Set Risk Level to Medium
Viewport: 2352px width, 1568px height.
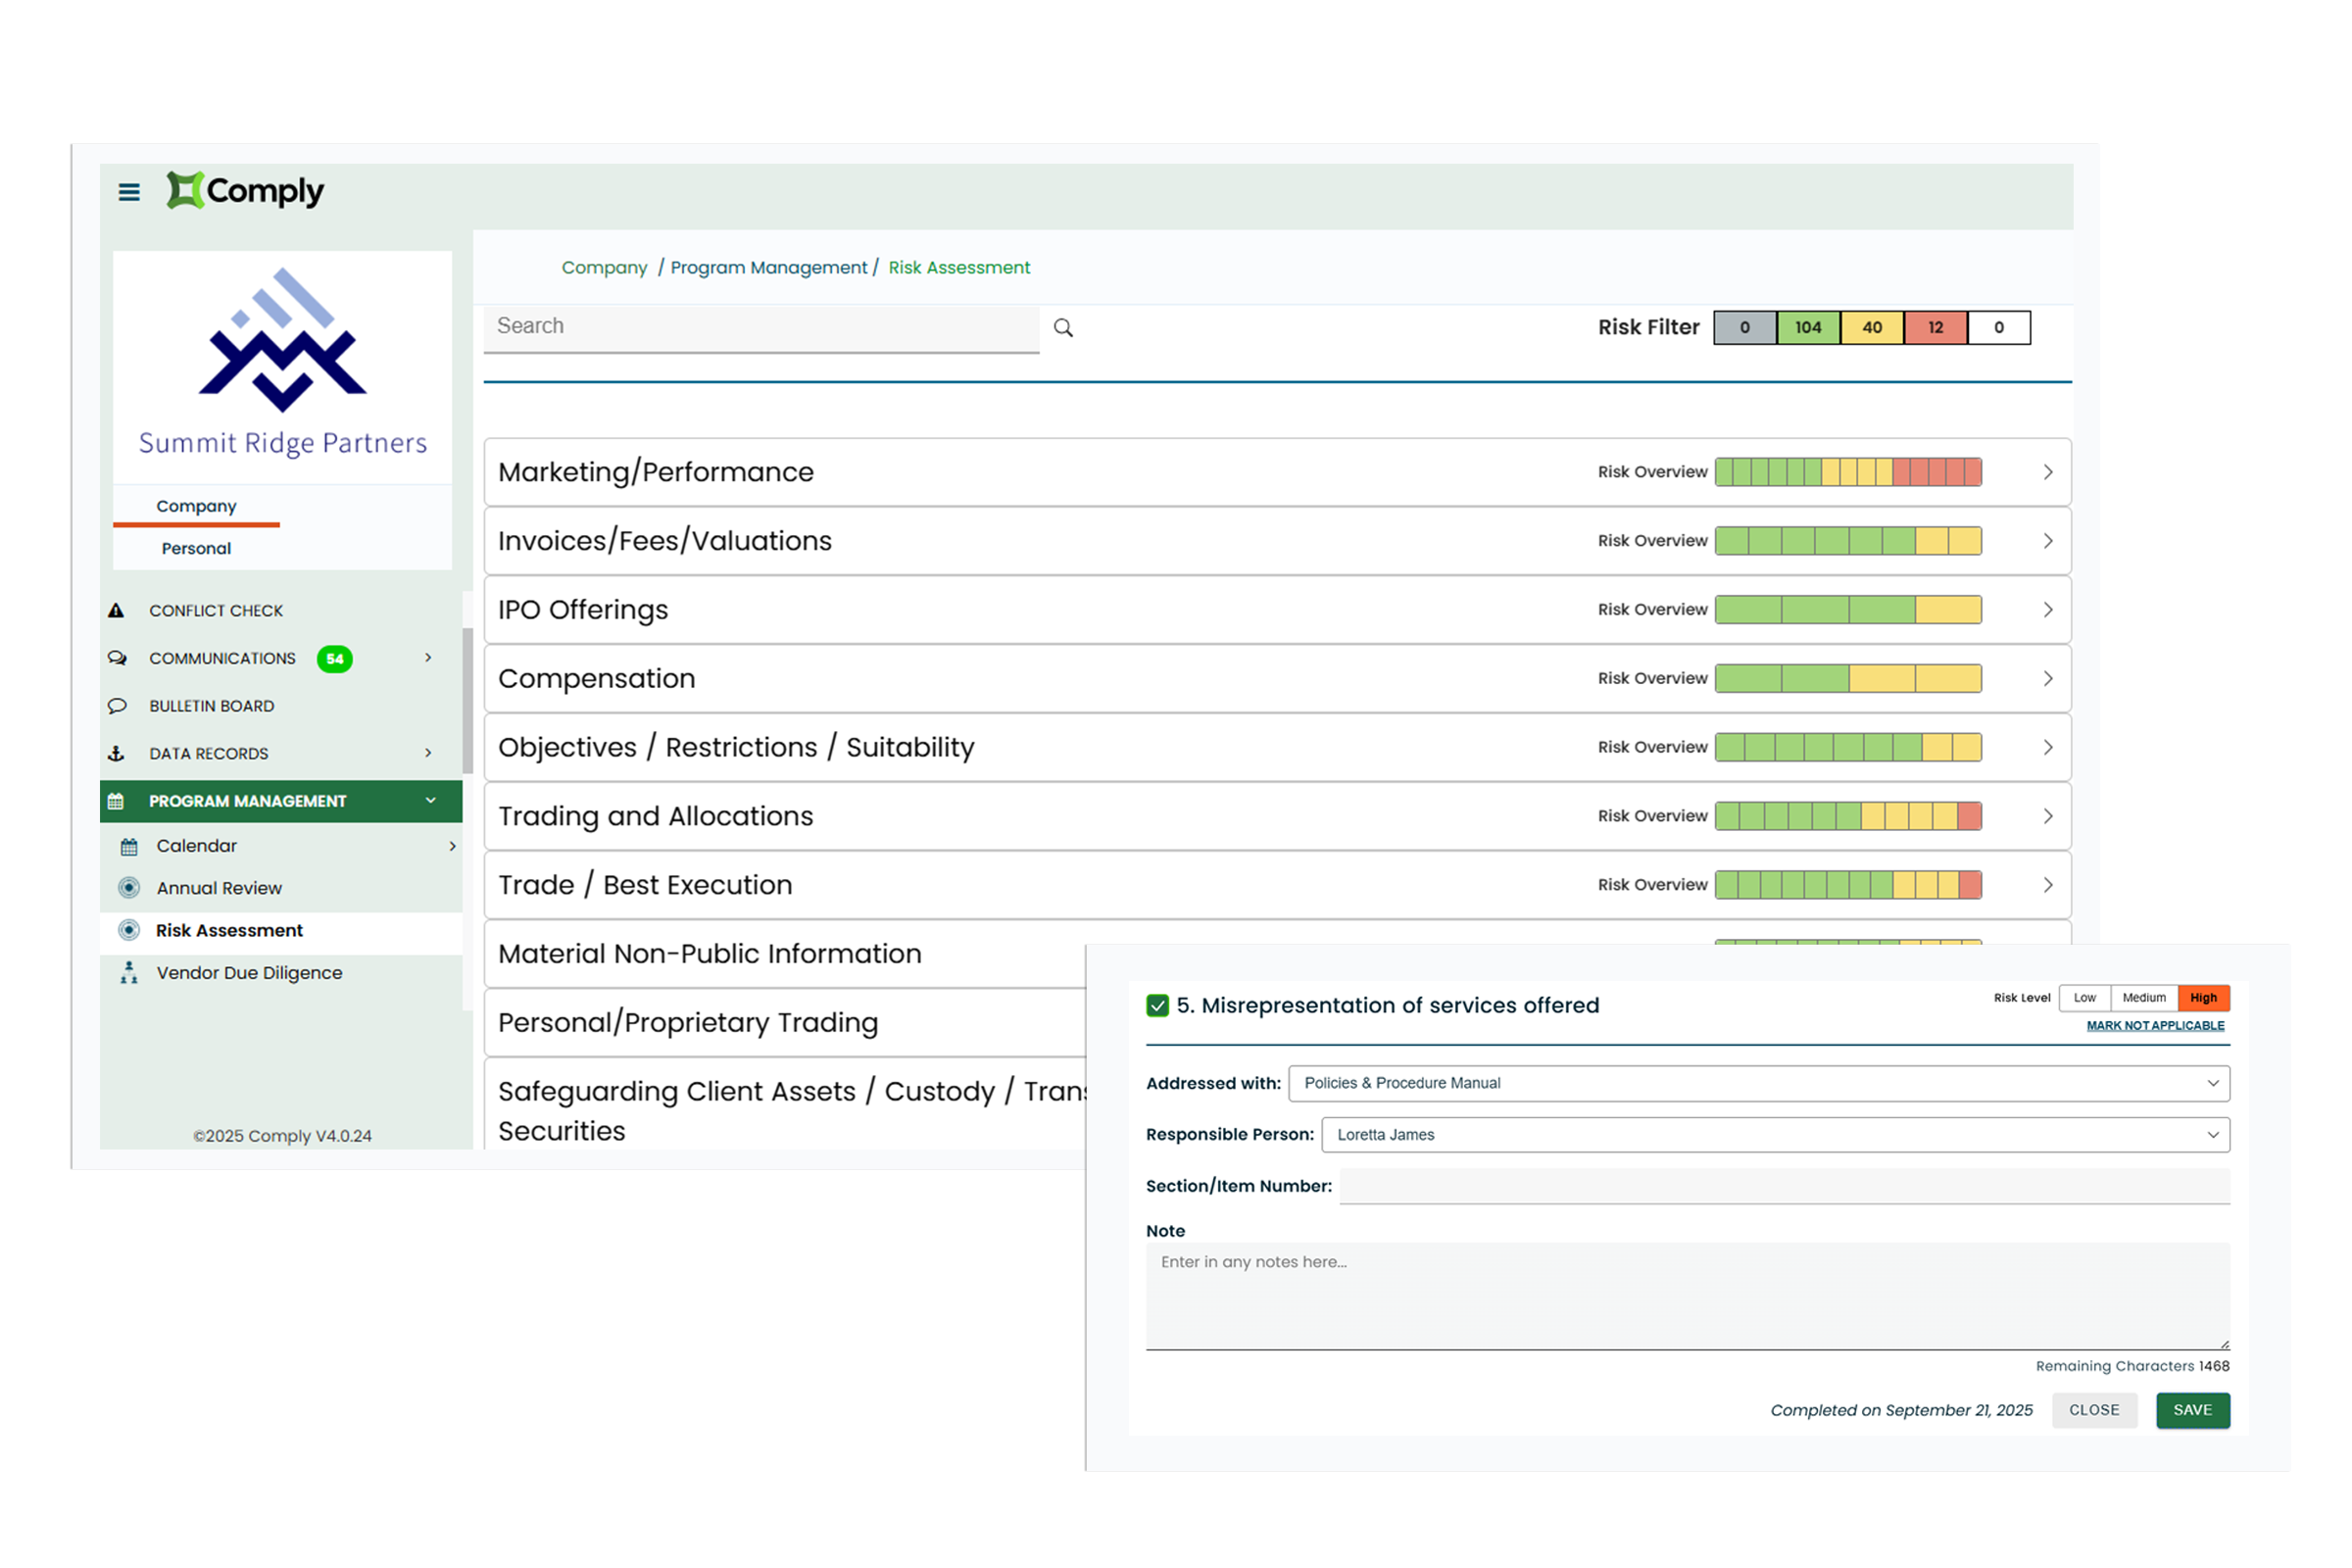2143,997
